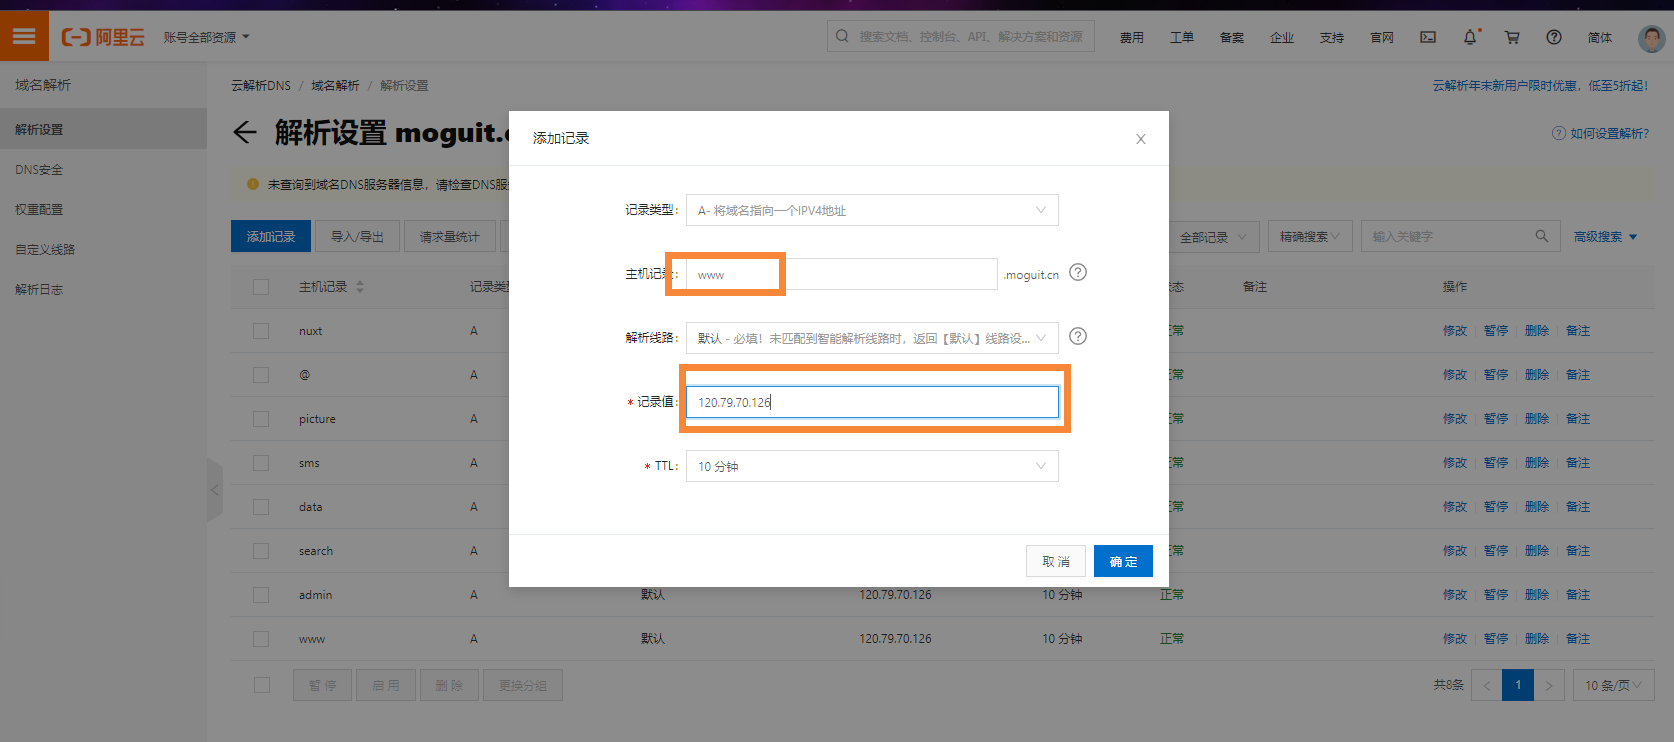
Task: Click the search magnifier in keyword box
Action: click(1542, 236)
